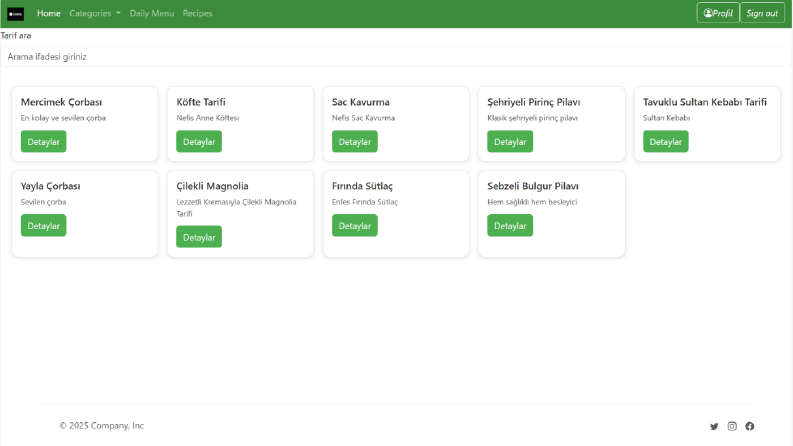Click the Sac Kavurma card title

point(361,102)
